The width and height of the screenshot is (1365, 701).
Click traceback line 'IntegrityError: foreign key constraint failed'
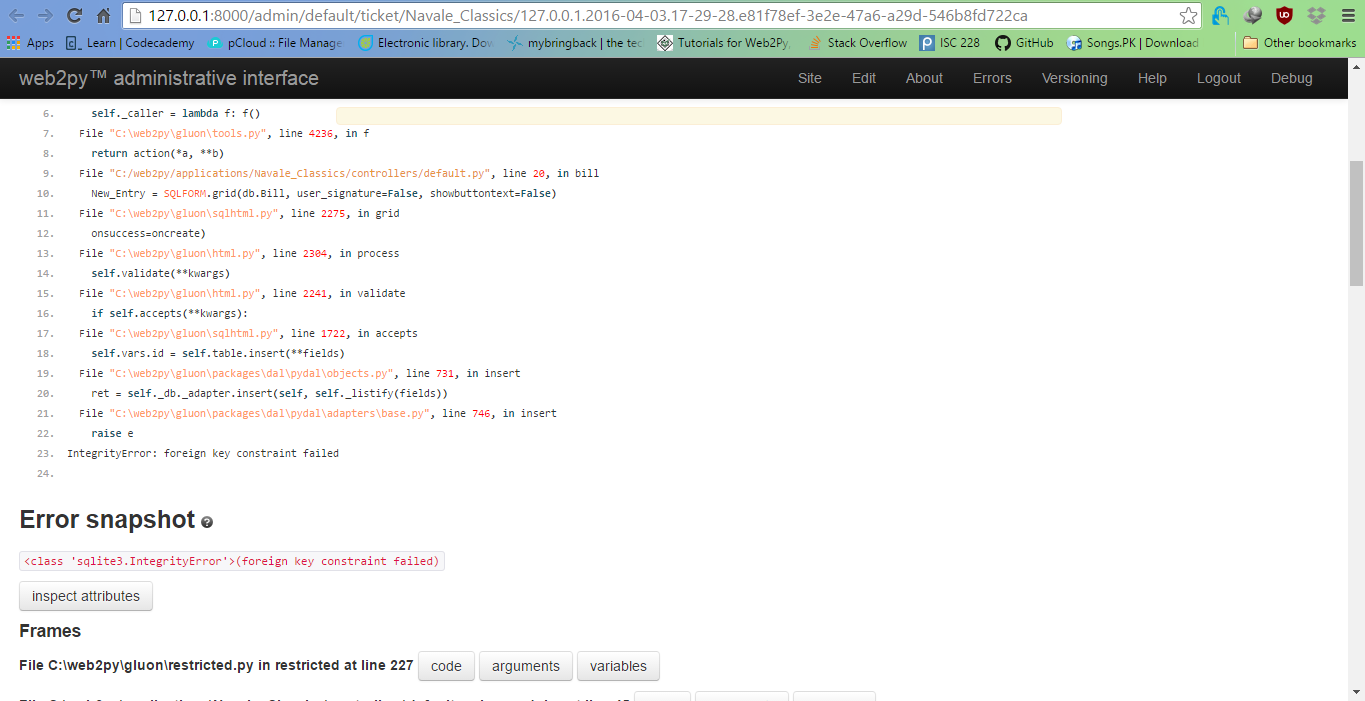click(x=203, y=453)
